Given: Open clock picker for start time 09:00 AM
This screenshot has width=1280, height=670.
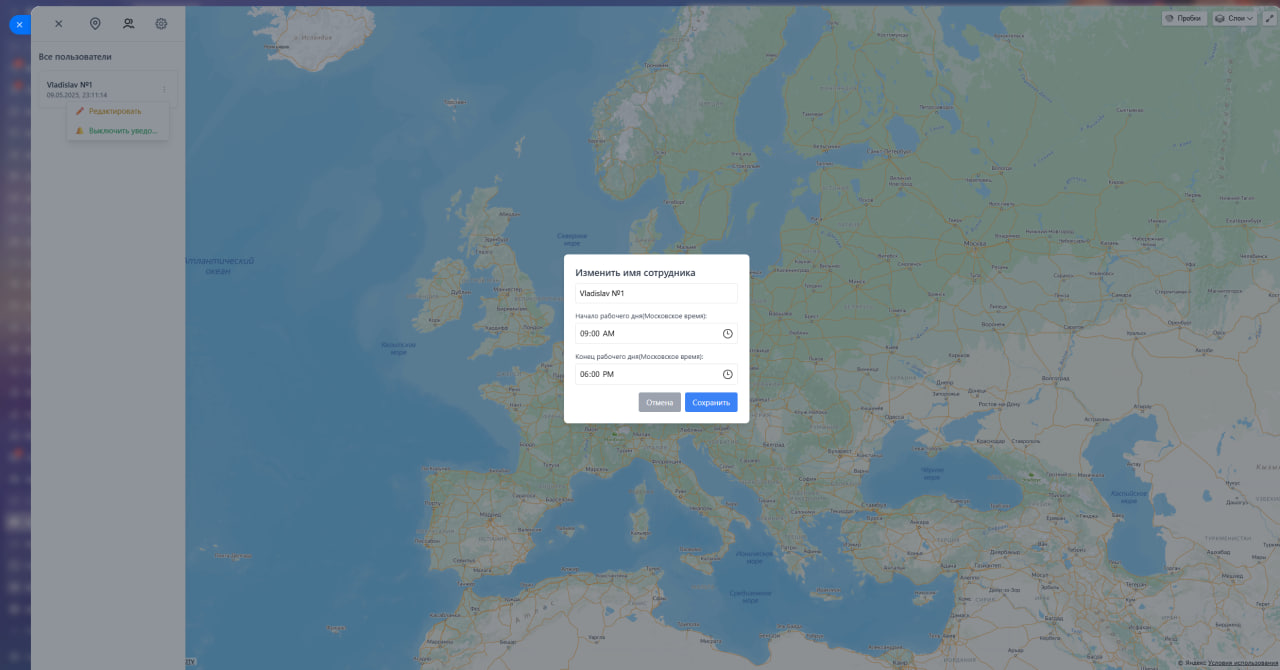Looking at the screenshot, I should [x=728, y=334].
